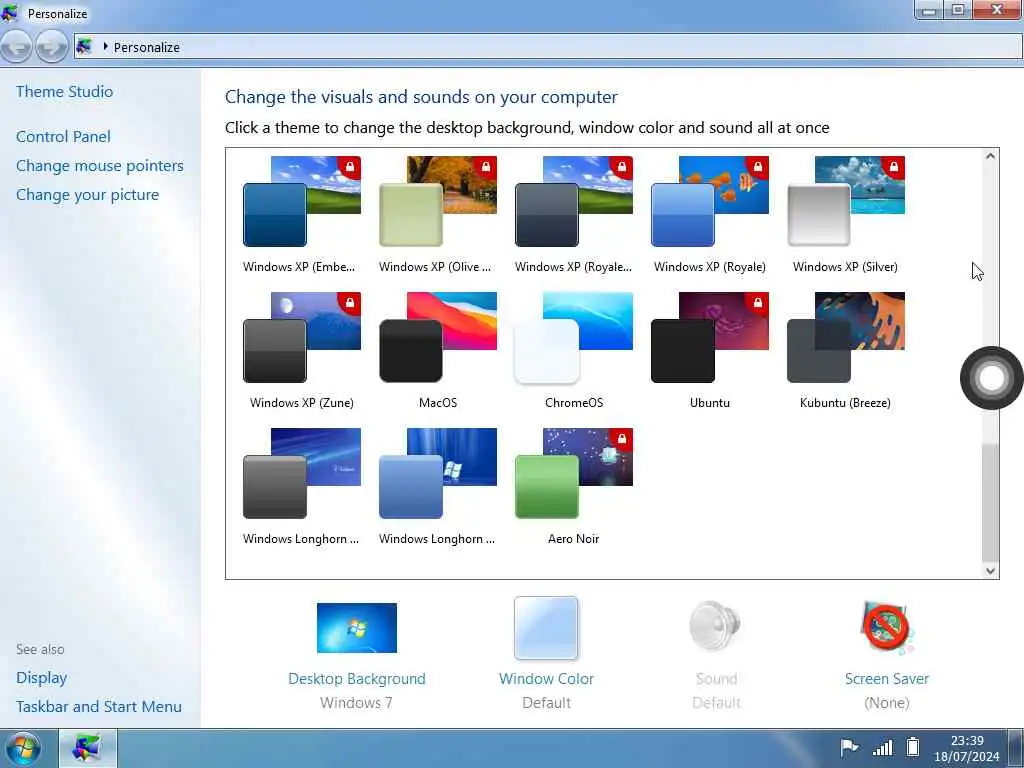Click the theme list scroll up arrow
Viewport: 1024px width, 768px height.
pos(990,156)
